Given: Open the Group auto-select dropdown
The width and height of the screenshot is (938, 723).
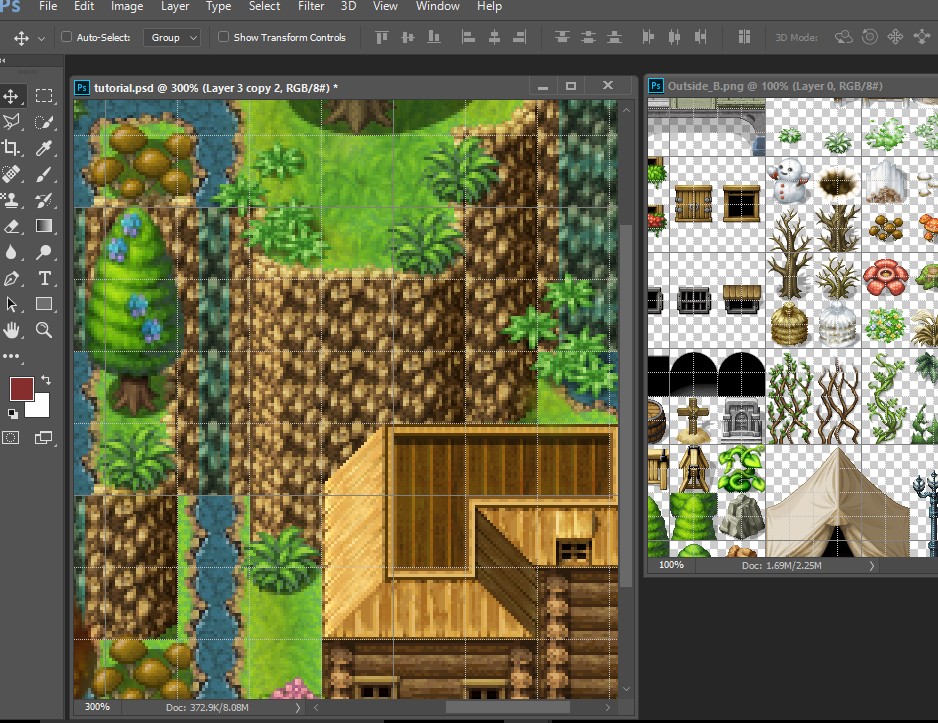Looking at the screenshot, I should pyautogui.click(x=172, y=38).
